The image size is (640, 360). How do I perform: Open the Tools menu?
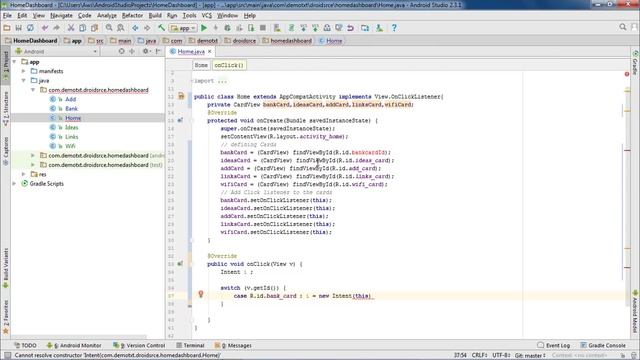coord(189,16)
